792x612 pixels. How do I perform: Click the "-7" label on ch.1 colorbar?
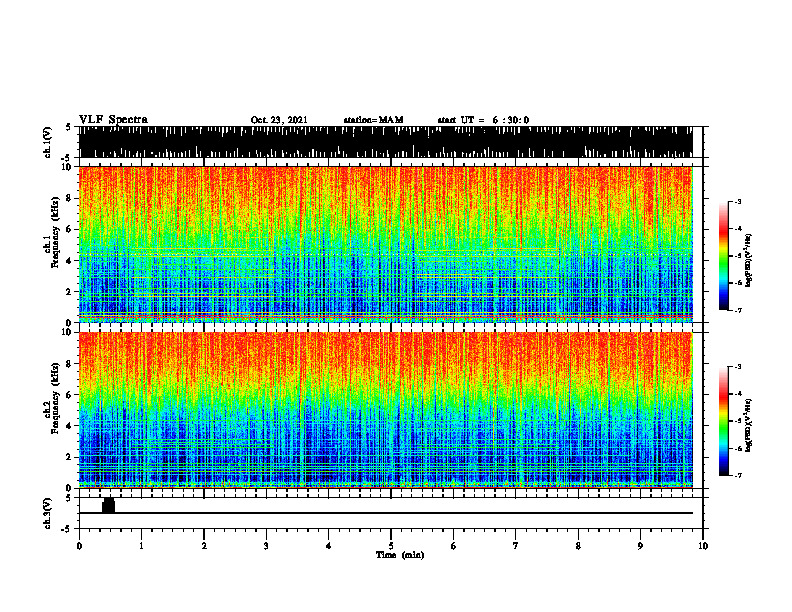737,310
